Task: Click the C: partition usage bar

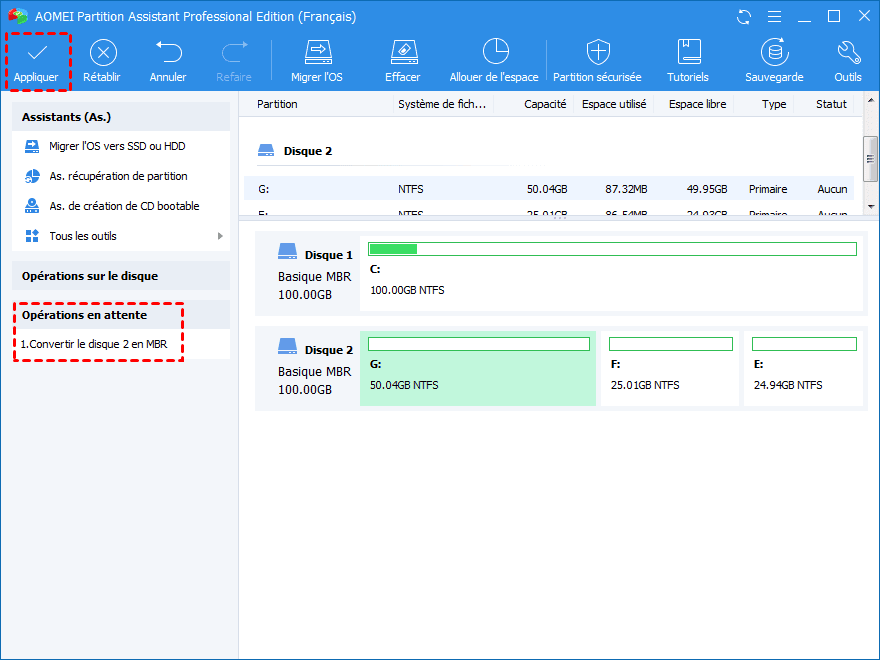Action: tap(612, 249)
